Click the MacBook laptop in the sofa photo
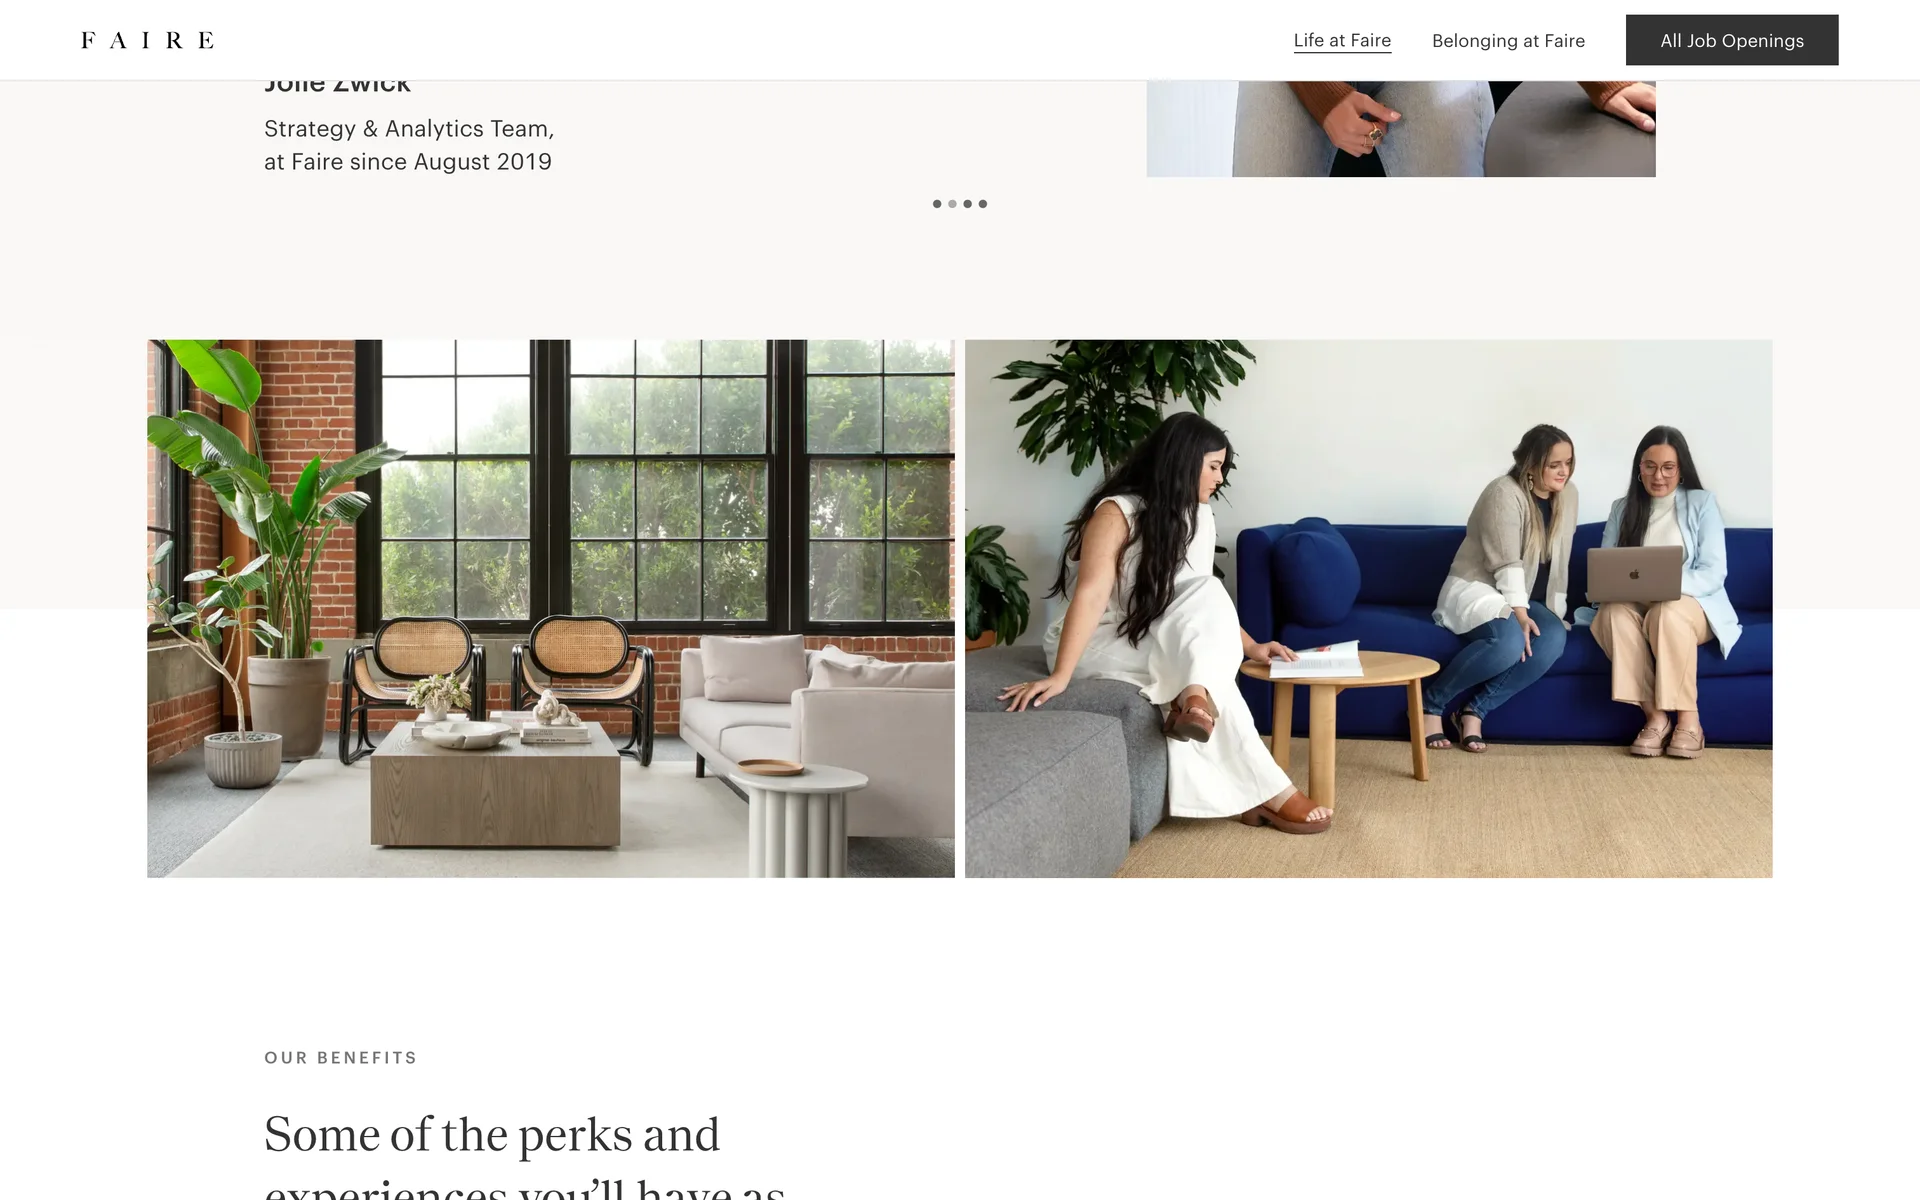Viewport: 1920px width, 1200px height. (1634, 574)
